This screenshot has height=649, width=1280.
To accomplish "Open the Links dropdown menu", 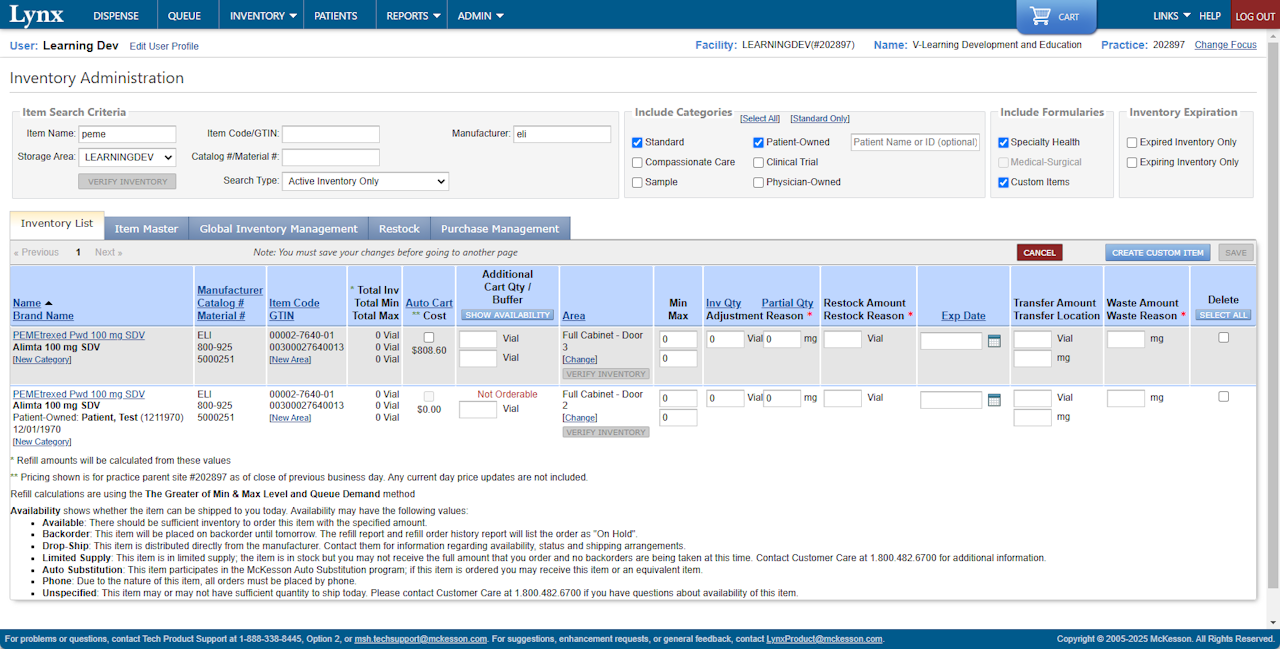I will click(1171, 16).
